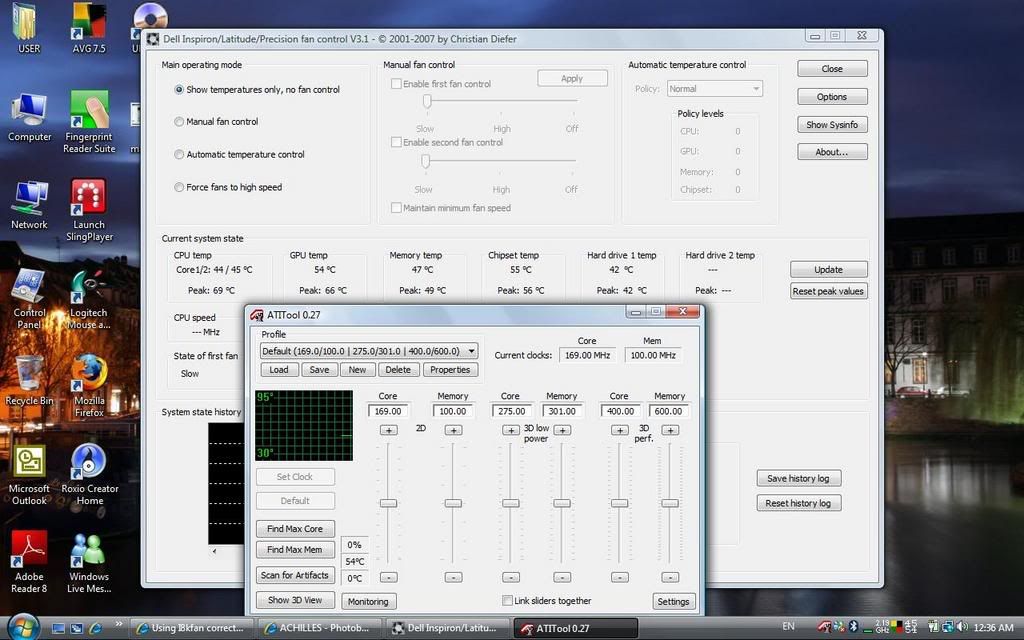Switch to ACHILLES Photobucket taskbar item

coord(321,628)
